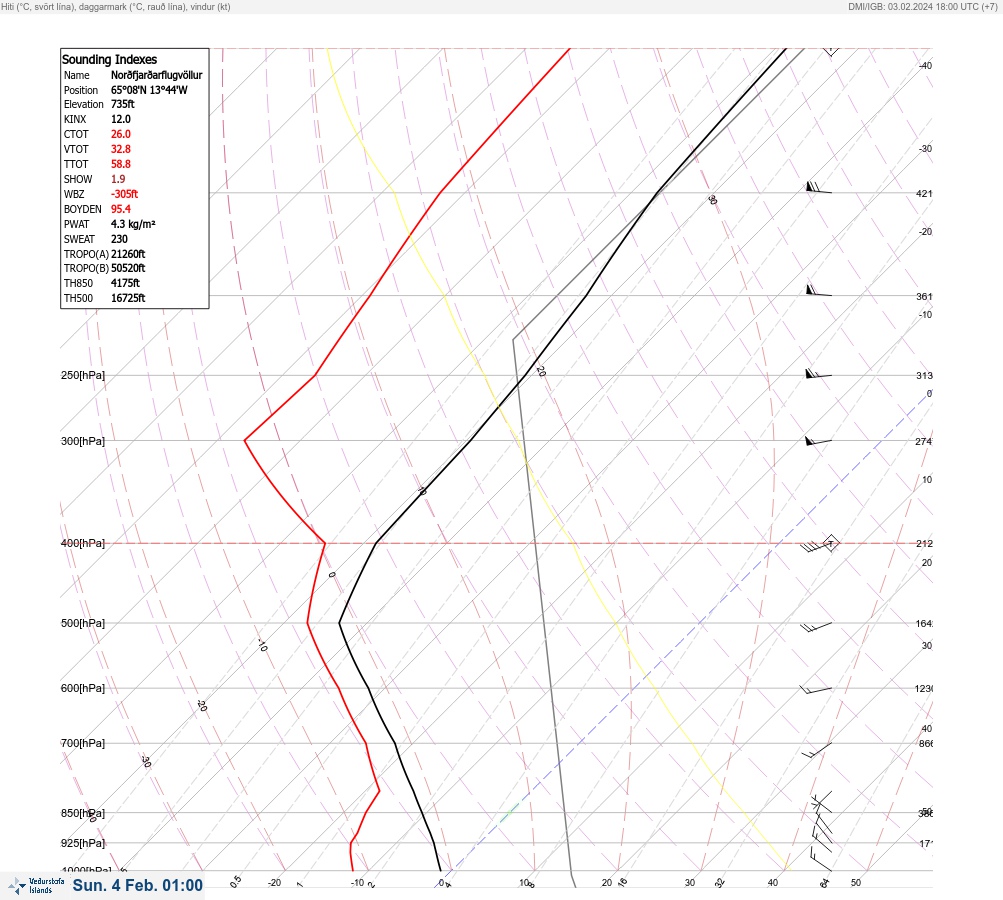Select station name Norðfjarðarflugvöllur
The width and height of the screenshot is (1003, 900).
(156, 75)
